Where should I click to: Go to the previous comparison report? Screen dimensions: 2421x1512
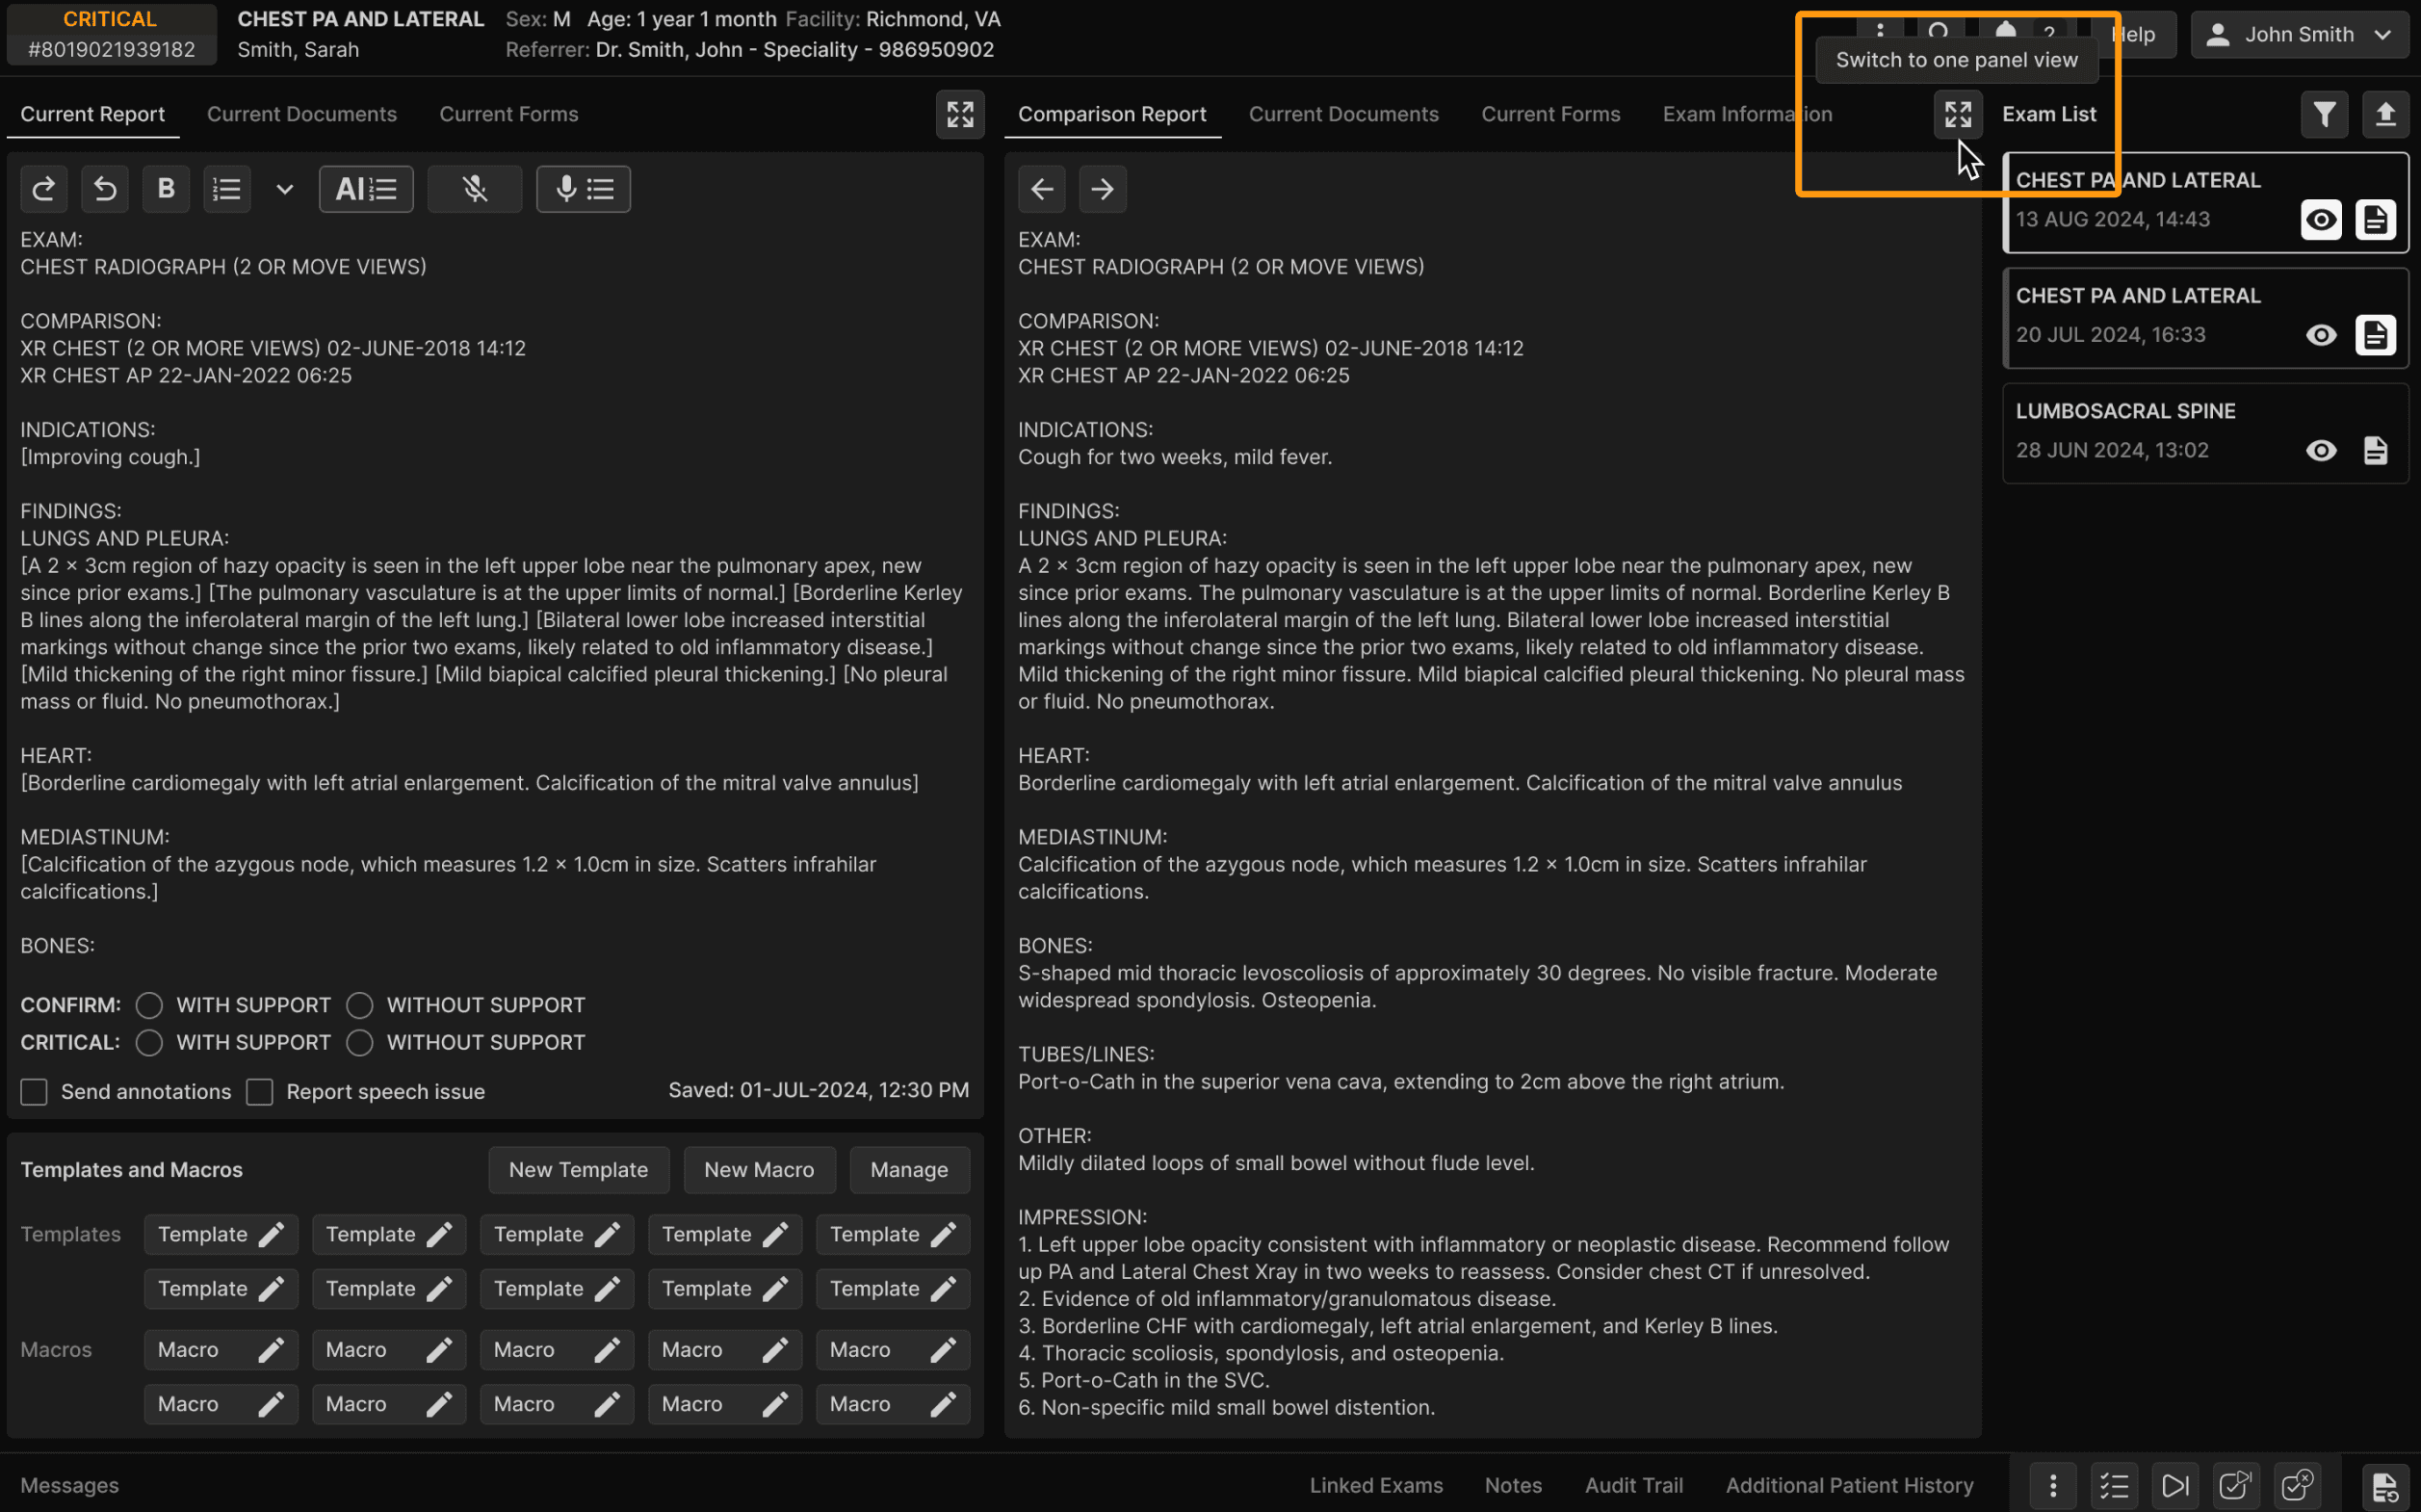[x=1042, y=189]
